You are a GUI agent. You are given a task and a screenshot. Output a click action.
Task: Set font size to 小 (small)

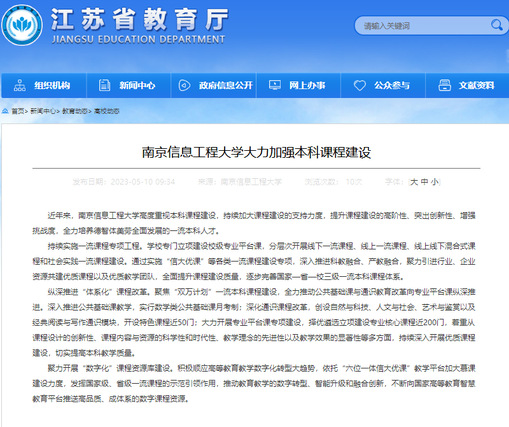[434, 182]
